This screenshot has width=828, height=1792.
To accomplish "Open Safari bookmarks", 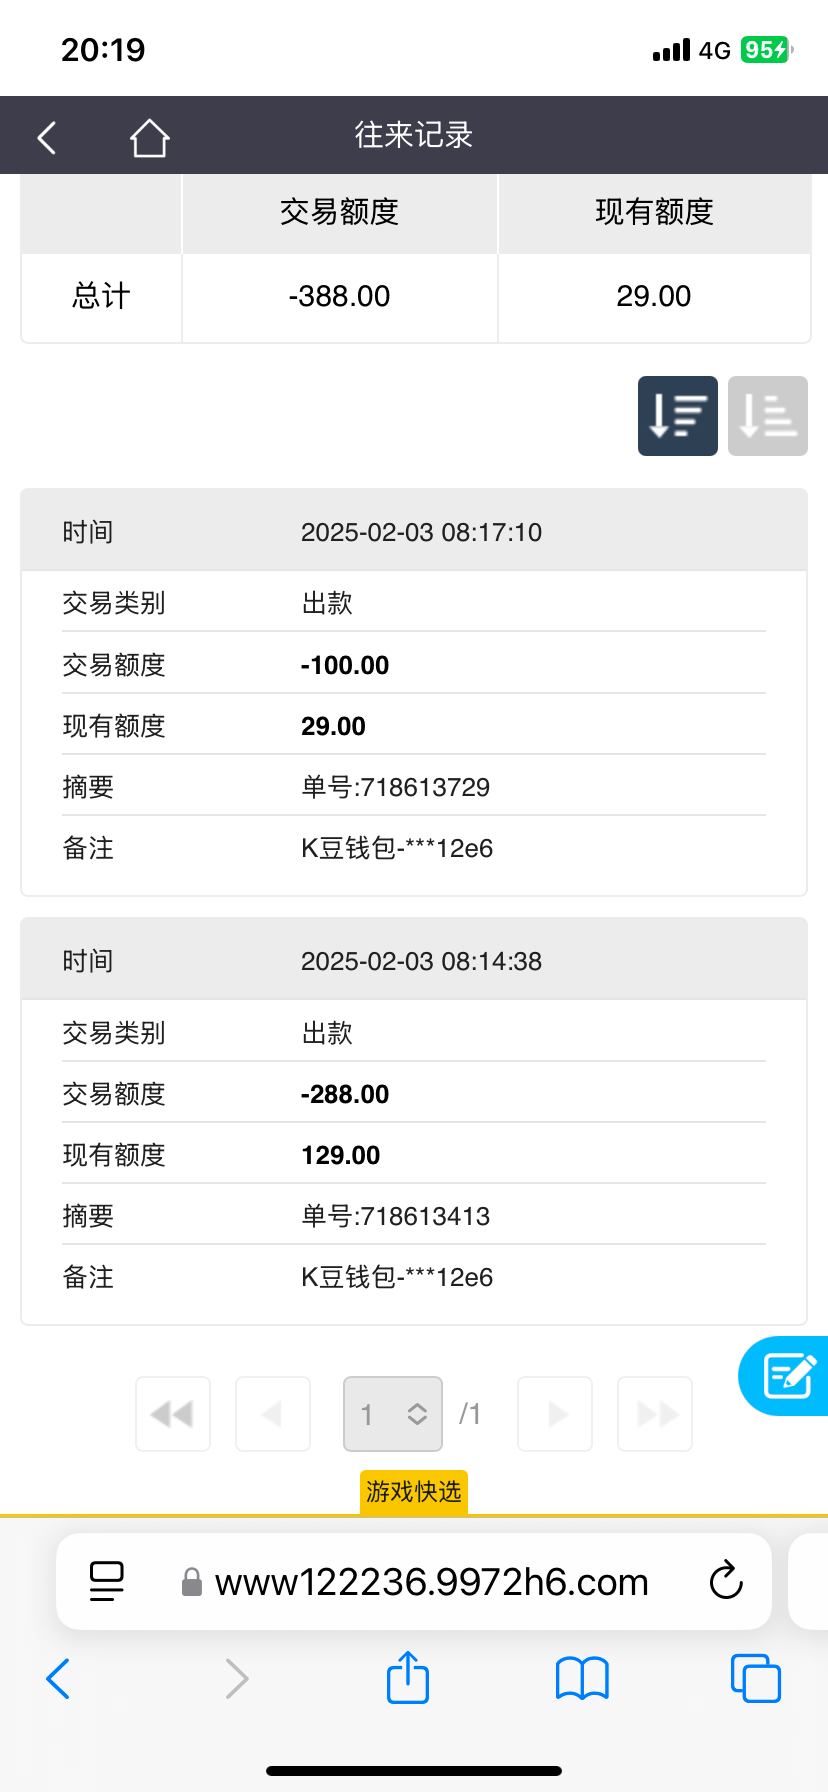I will point(582,1678).
